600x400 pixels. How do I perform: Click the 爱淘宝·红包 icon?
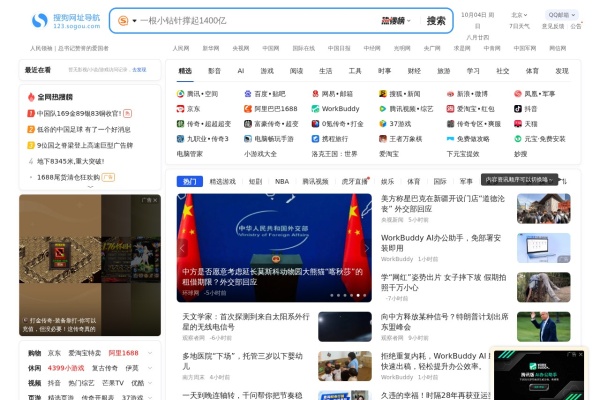[450, 109]
